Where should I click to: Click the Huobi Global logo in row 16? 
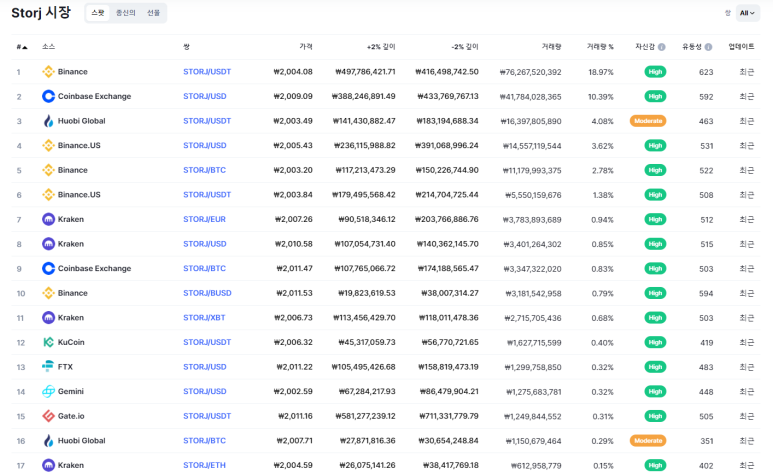48,441
